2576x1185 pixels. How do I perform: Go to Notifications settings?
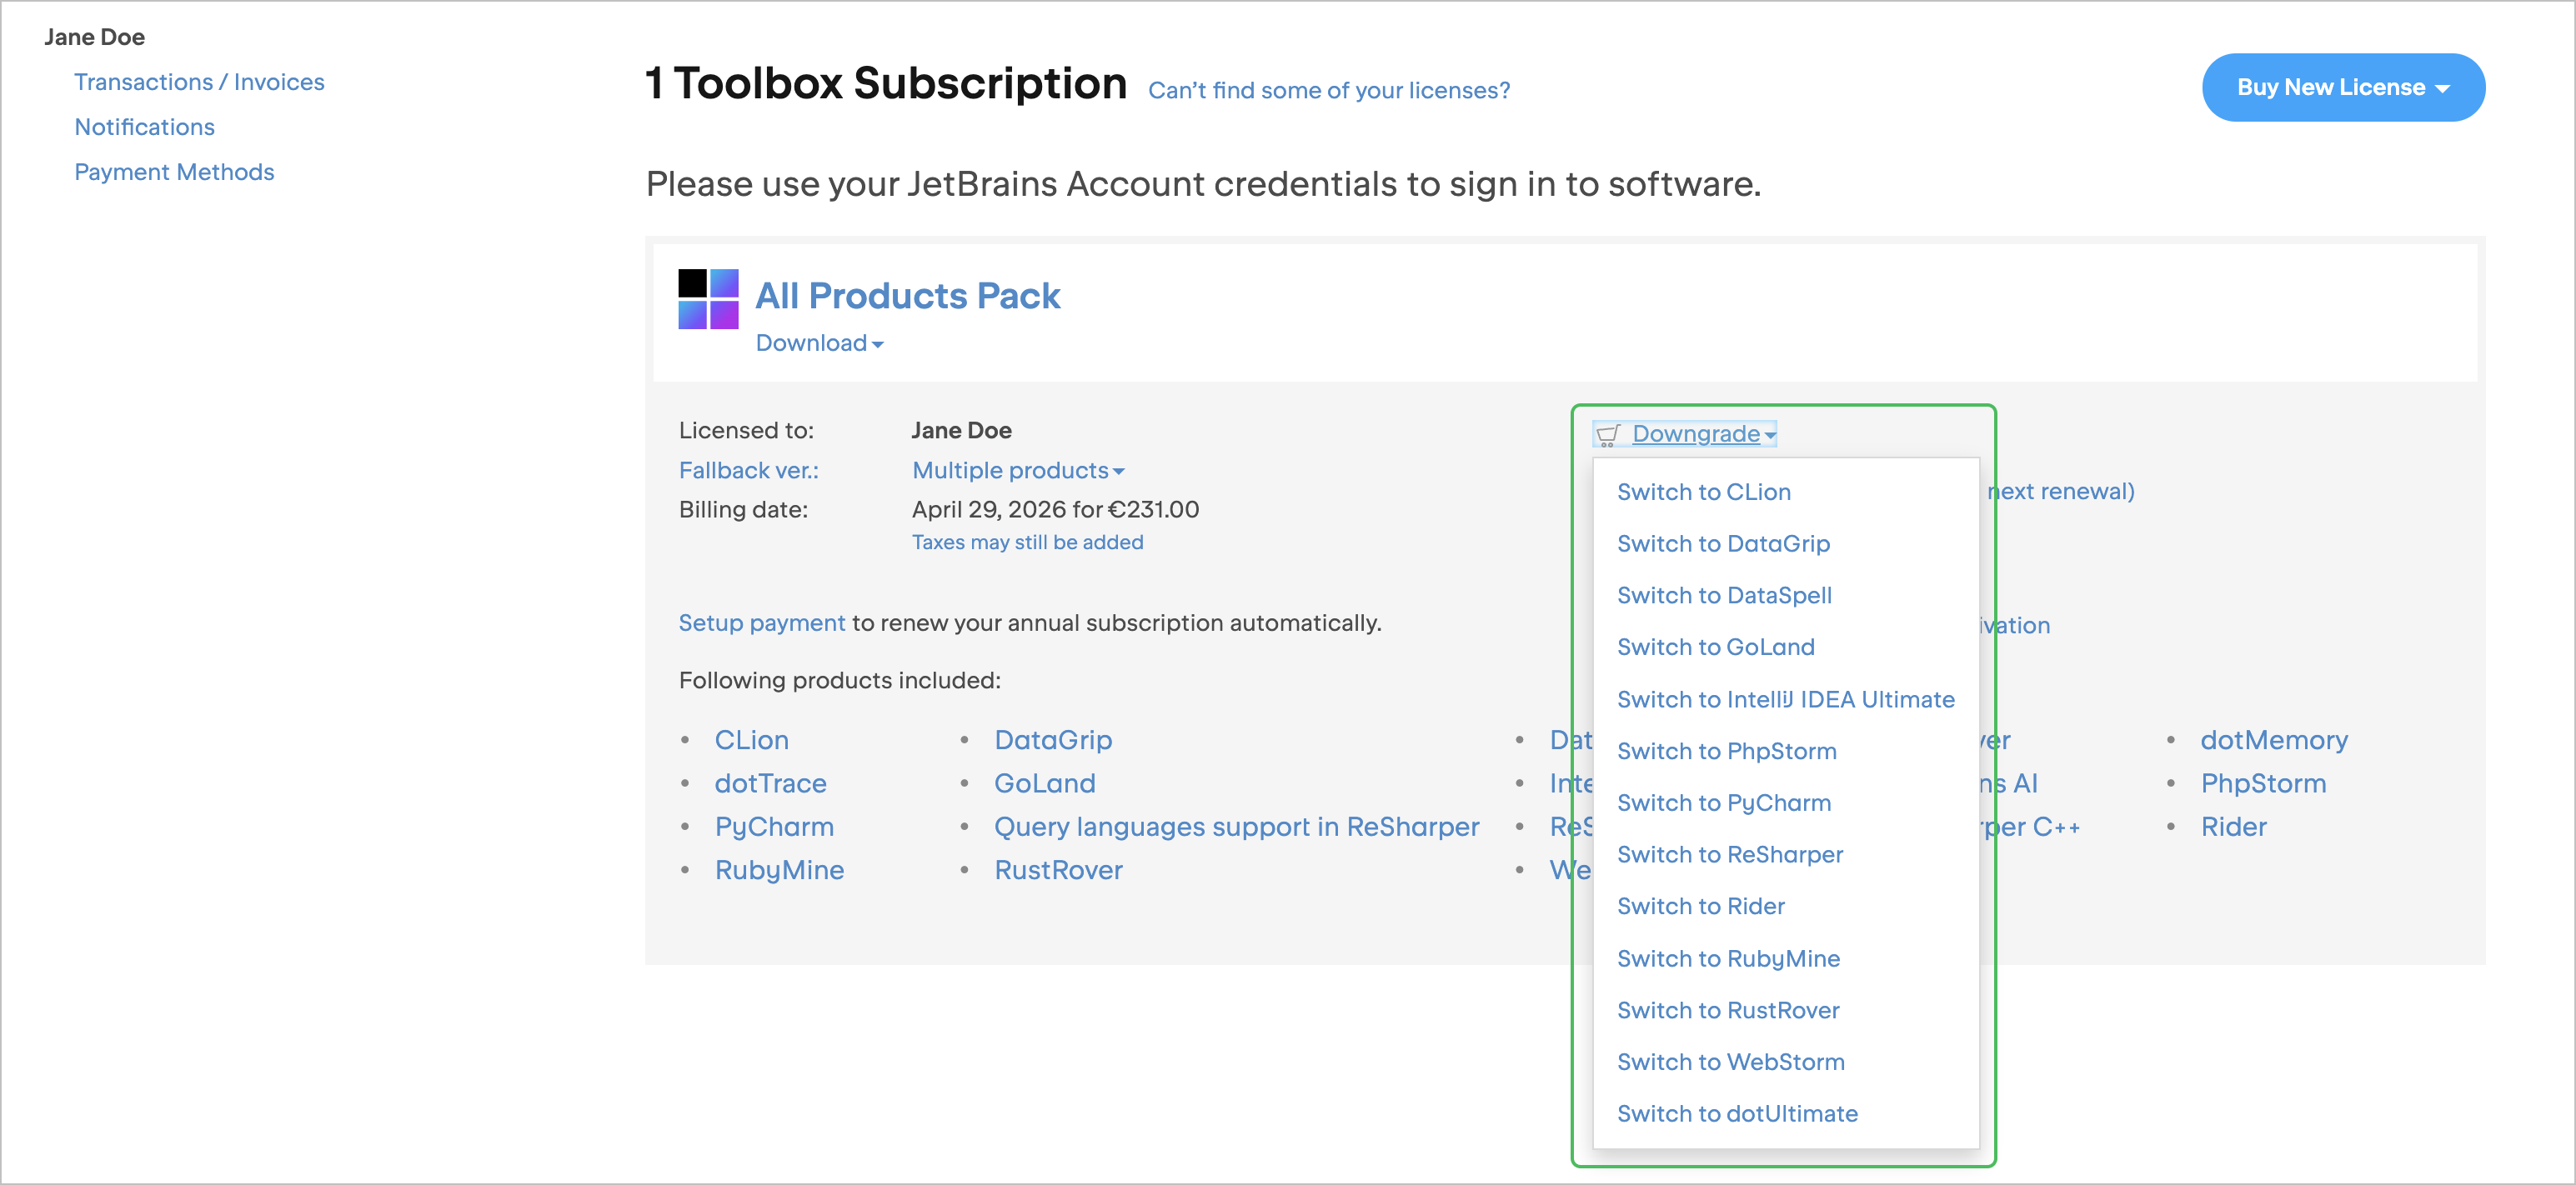[144, 127]
